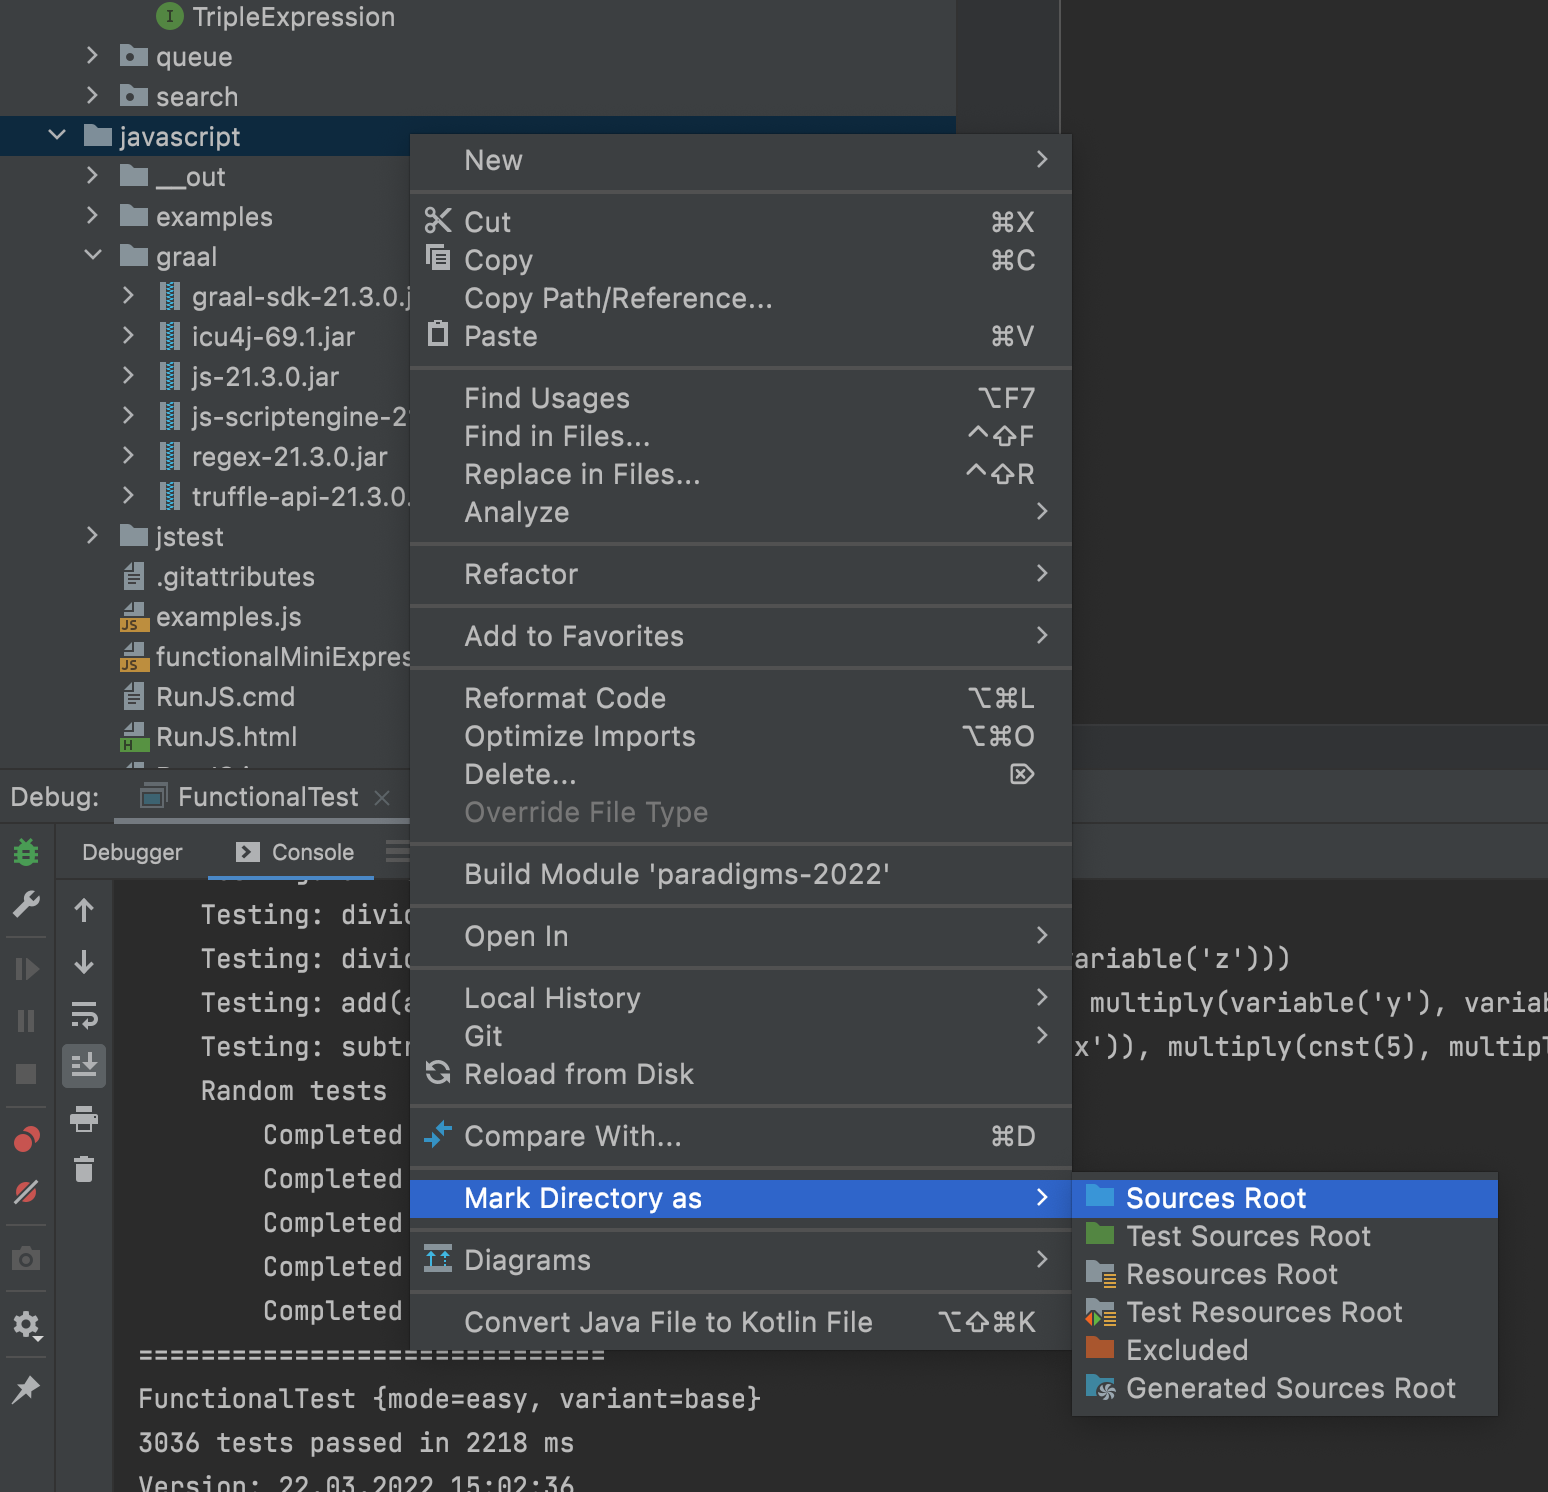
Task: Expand the queue folder
Action: (92, 55)
